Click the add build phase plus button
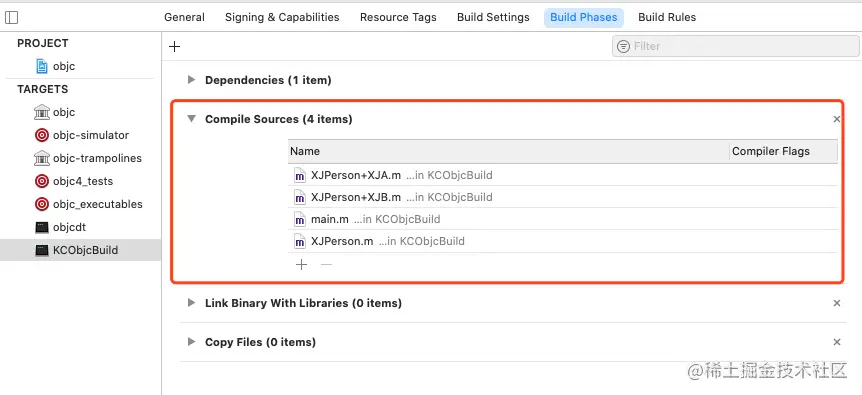The width and height of the screenshot is (862, 395). (174, 47)
